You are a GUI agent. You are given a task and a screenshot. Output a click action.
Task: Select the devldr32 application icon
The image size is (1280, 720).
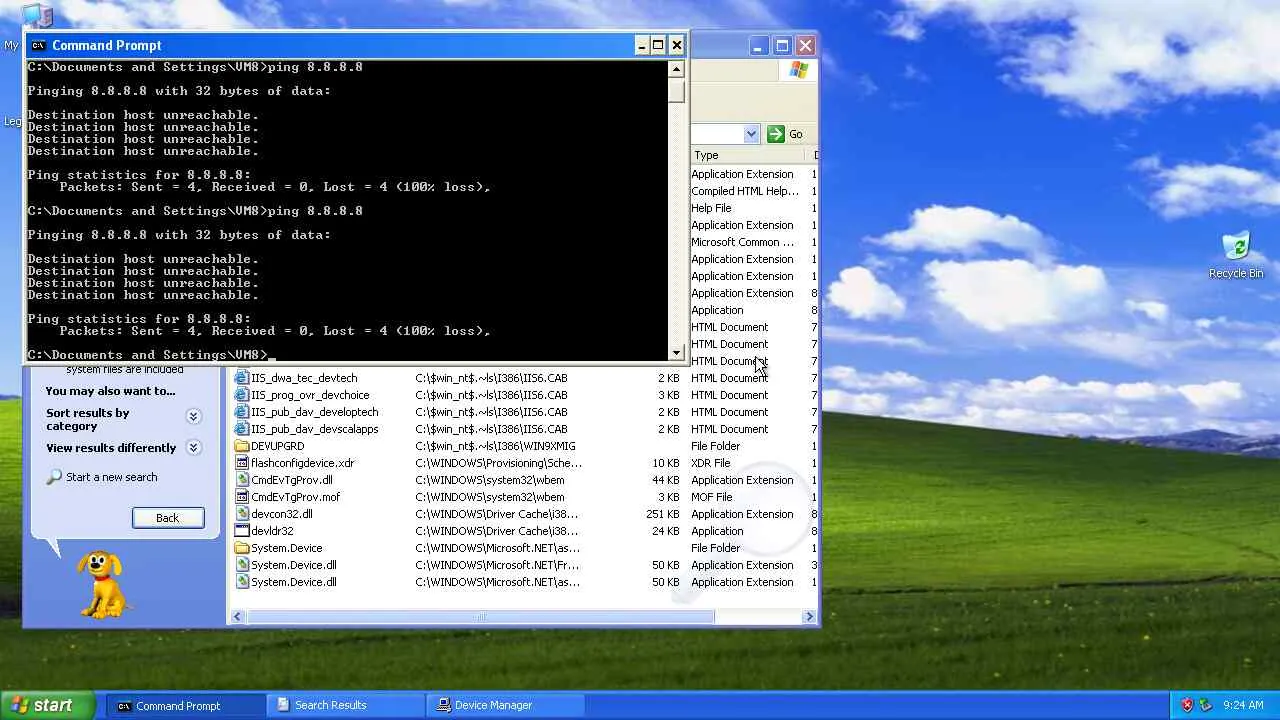(x=241, y=531)
